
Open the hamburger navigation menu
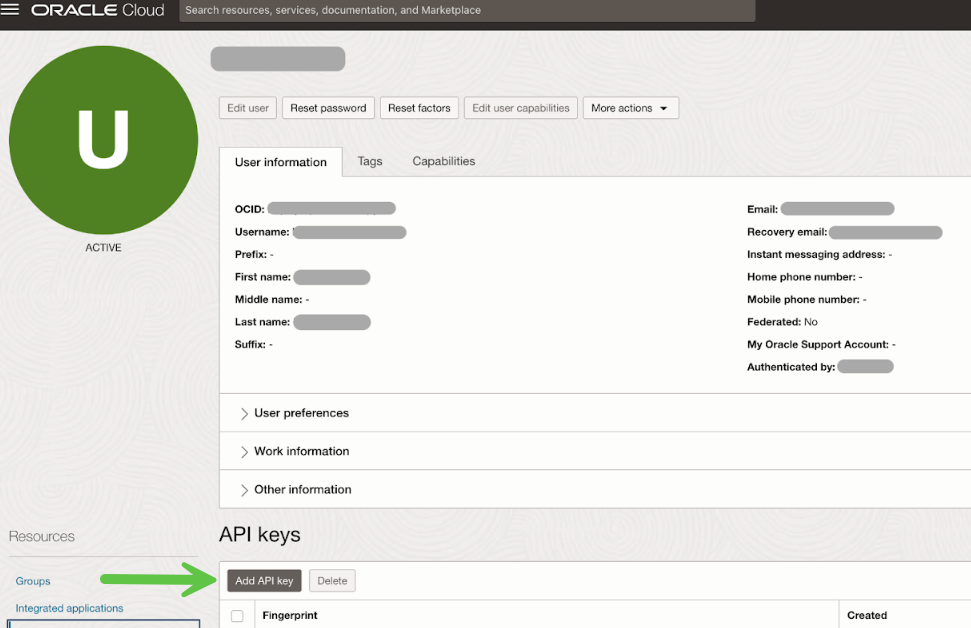11,10
